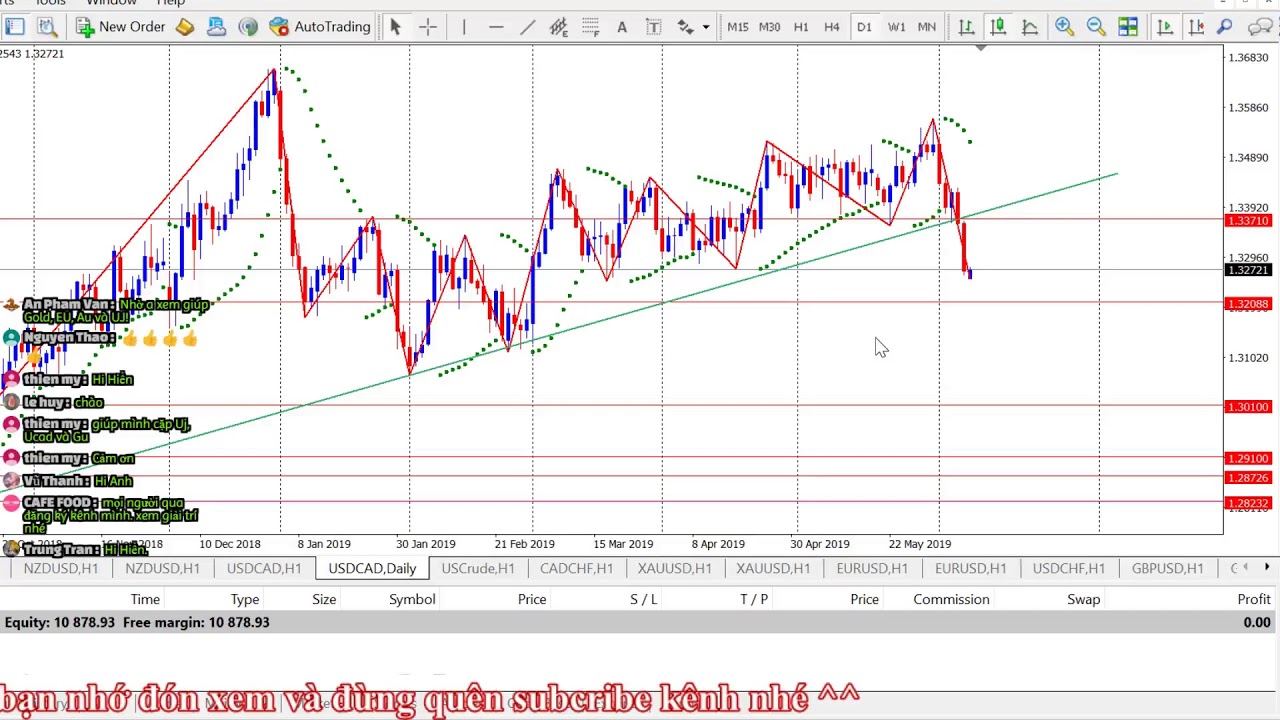Click the 1.32088 price level label
The image size is (1280, 720).
coord(1248,304)
